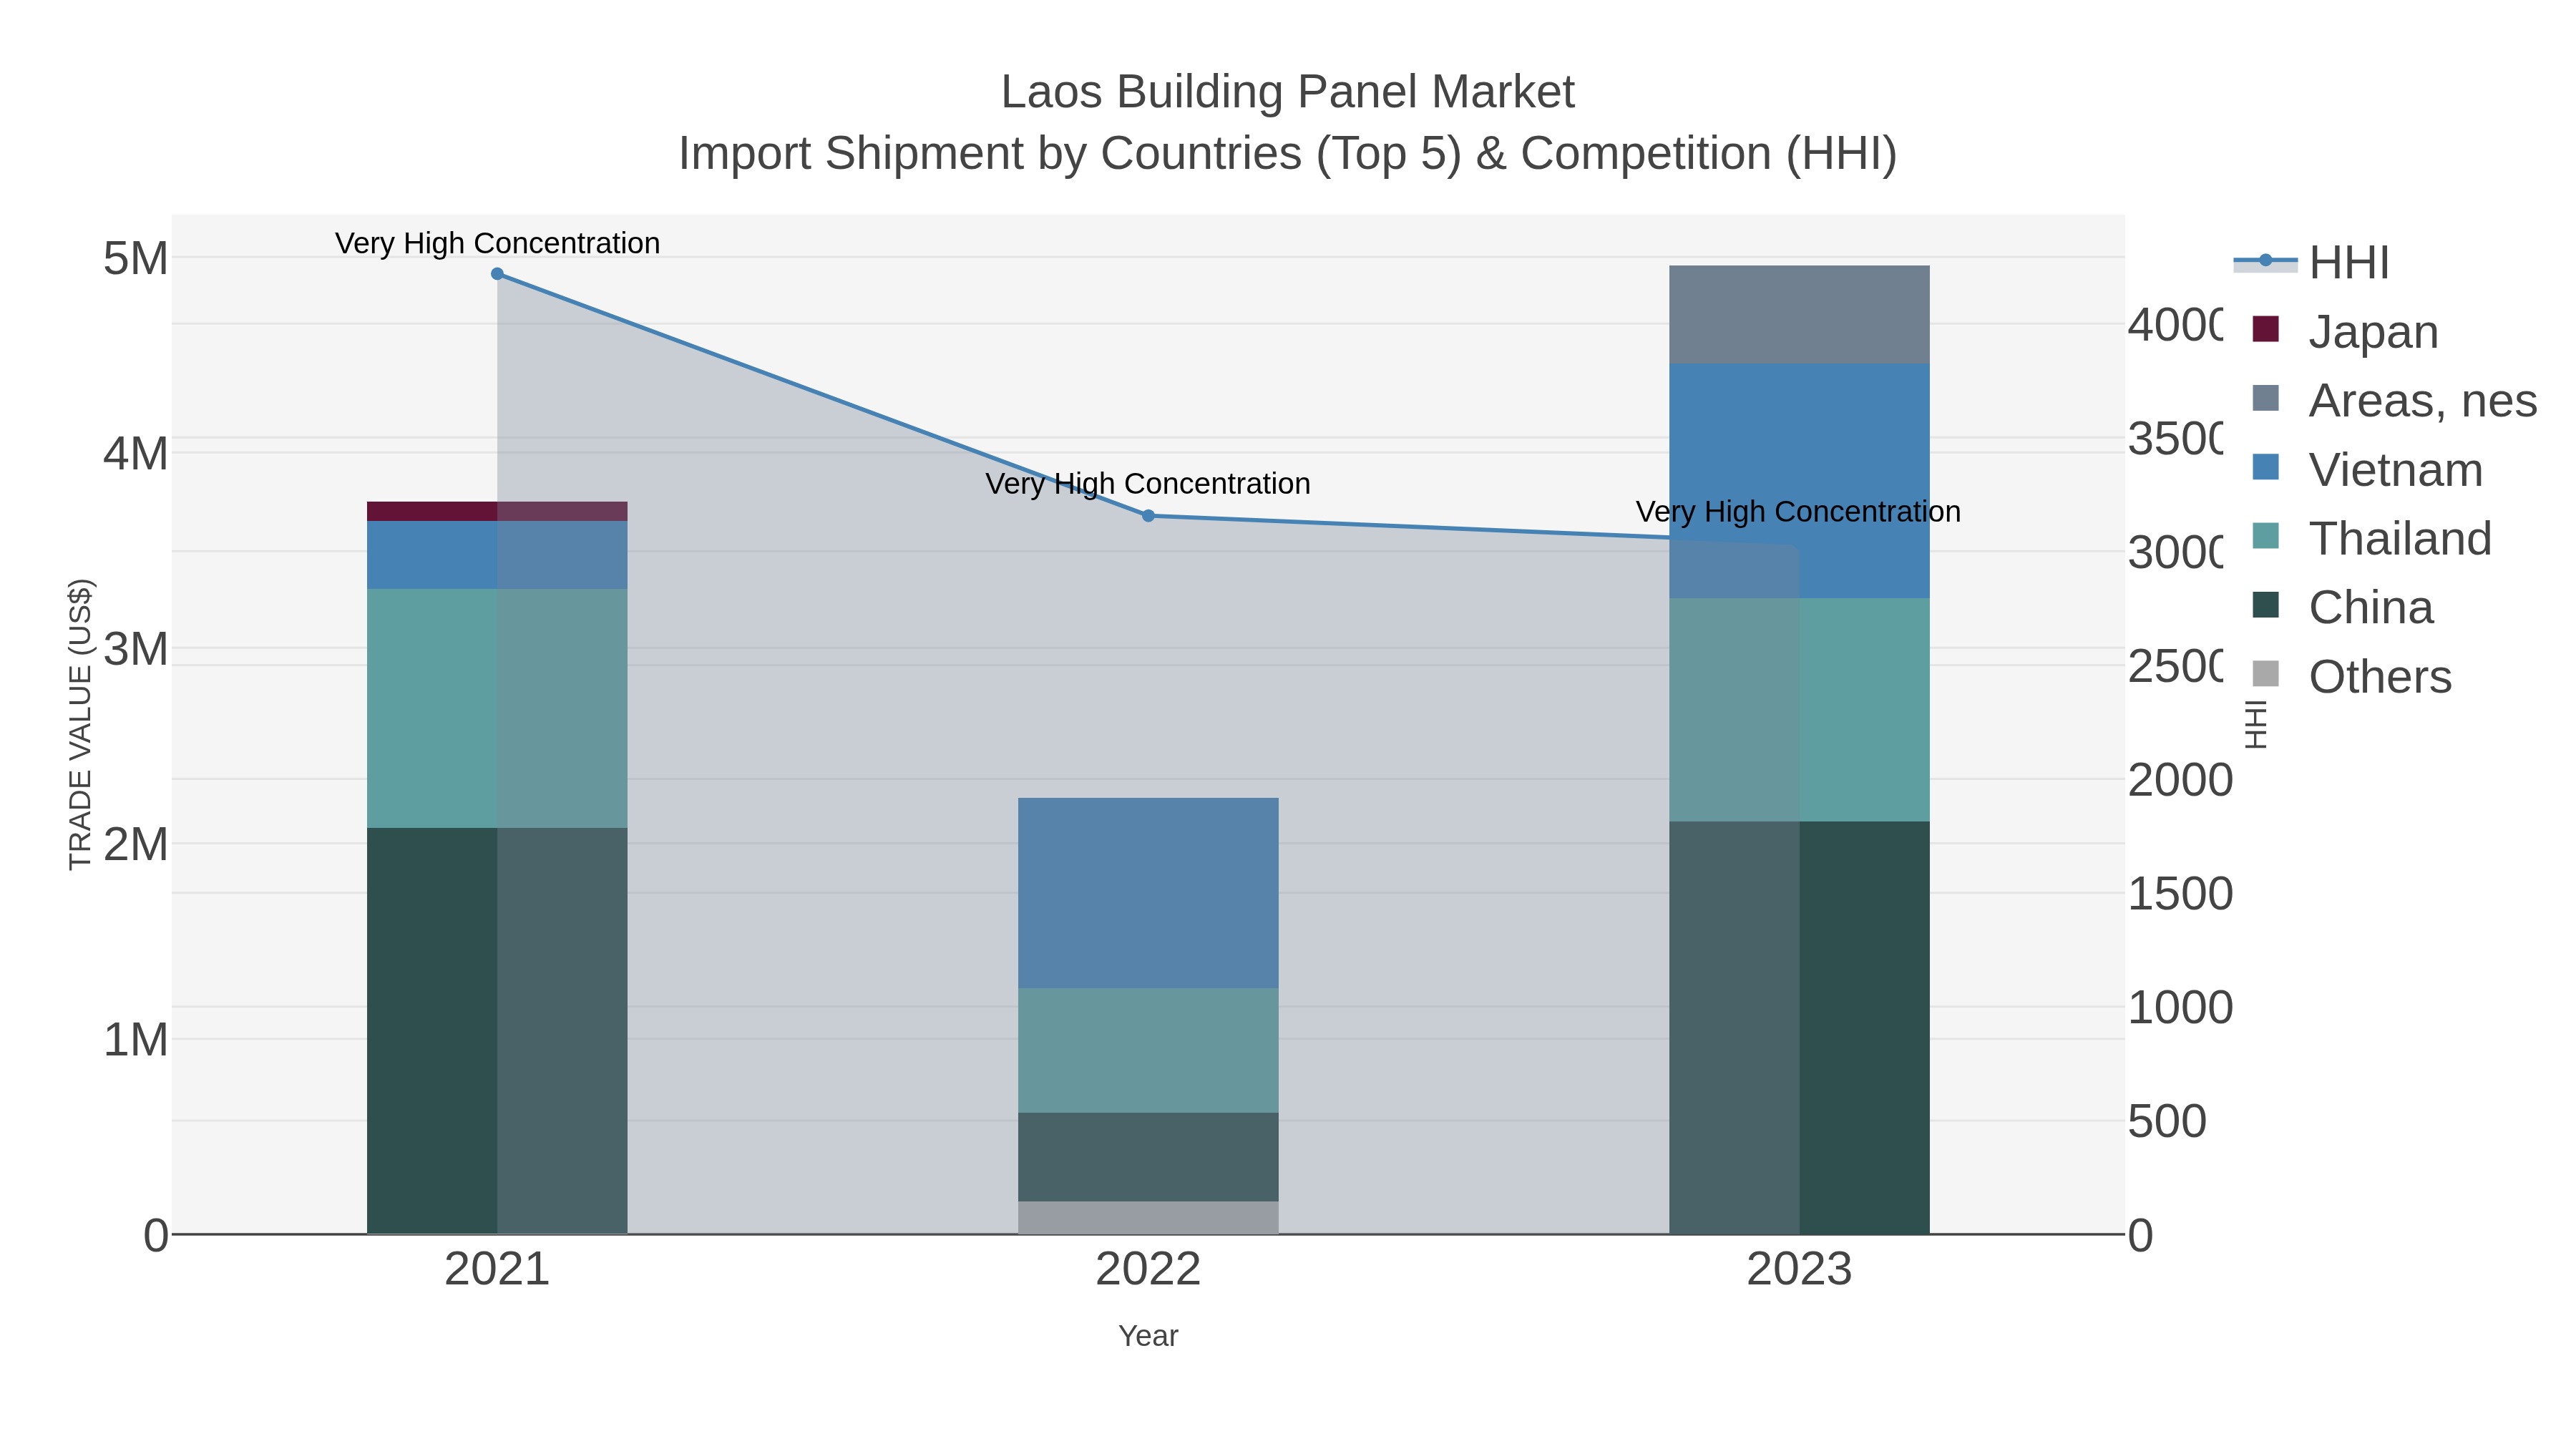
Task: Click 2023 Very High Concentration annotation
Action: point(1798,512)
